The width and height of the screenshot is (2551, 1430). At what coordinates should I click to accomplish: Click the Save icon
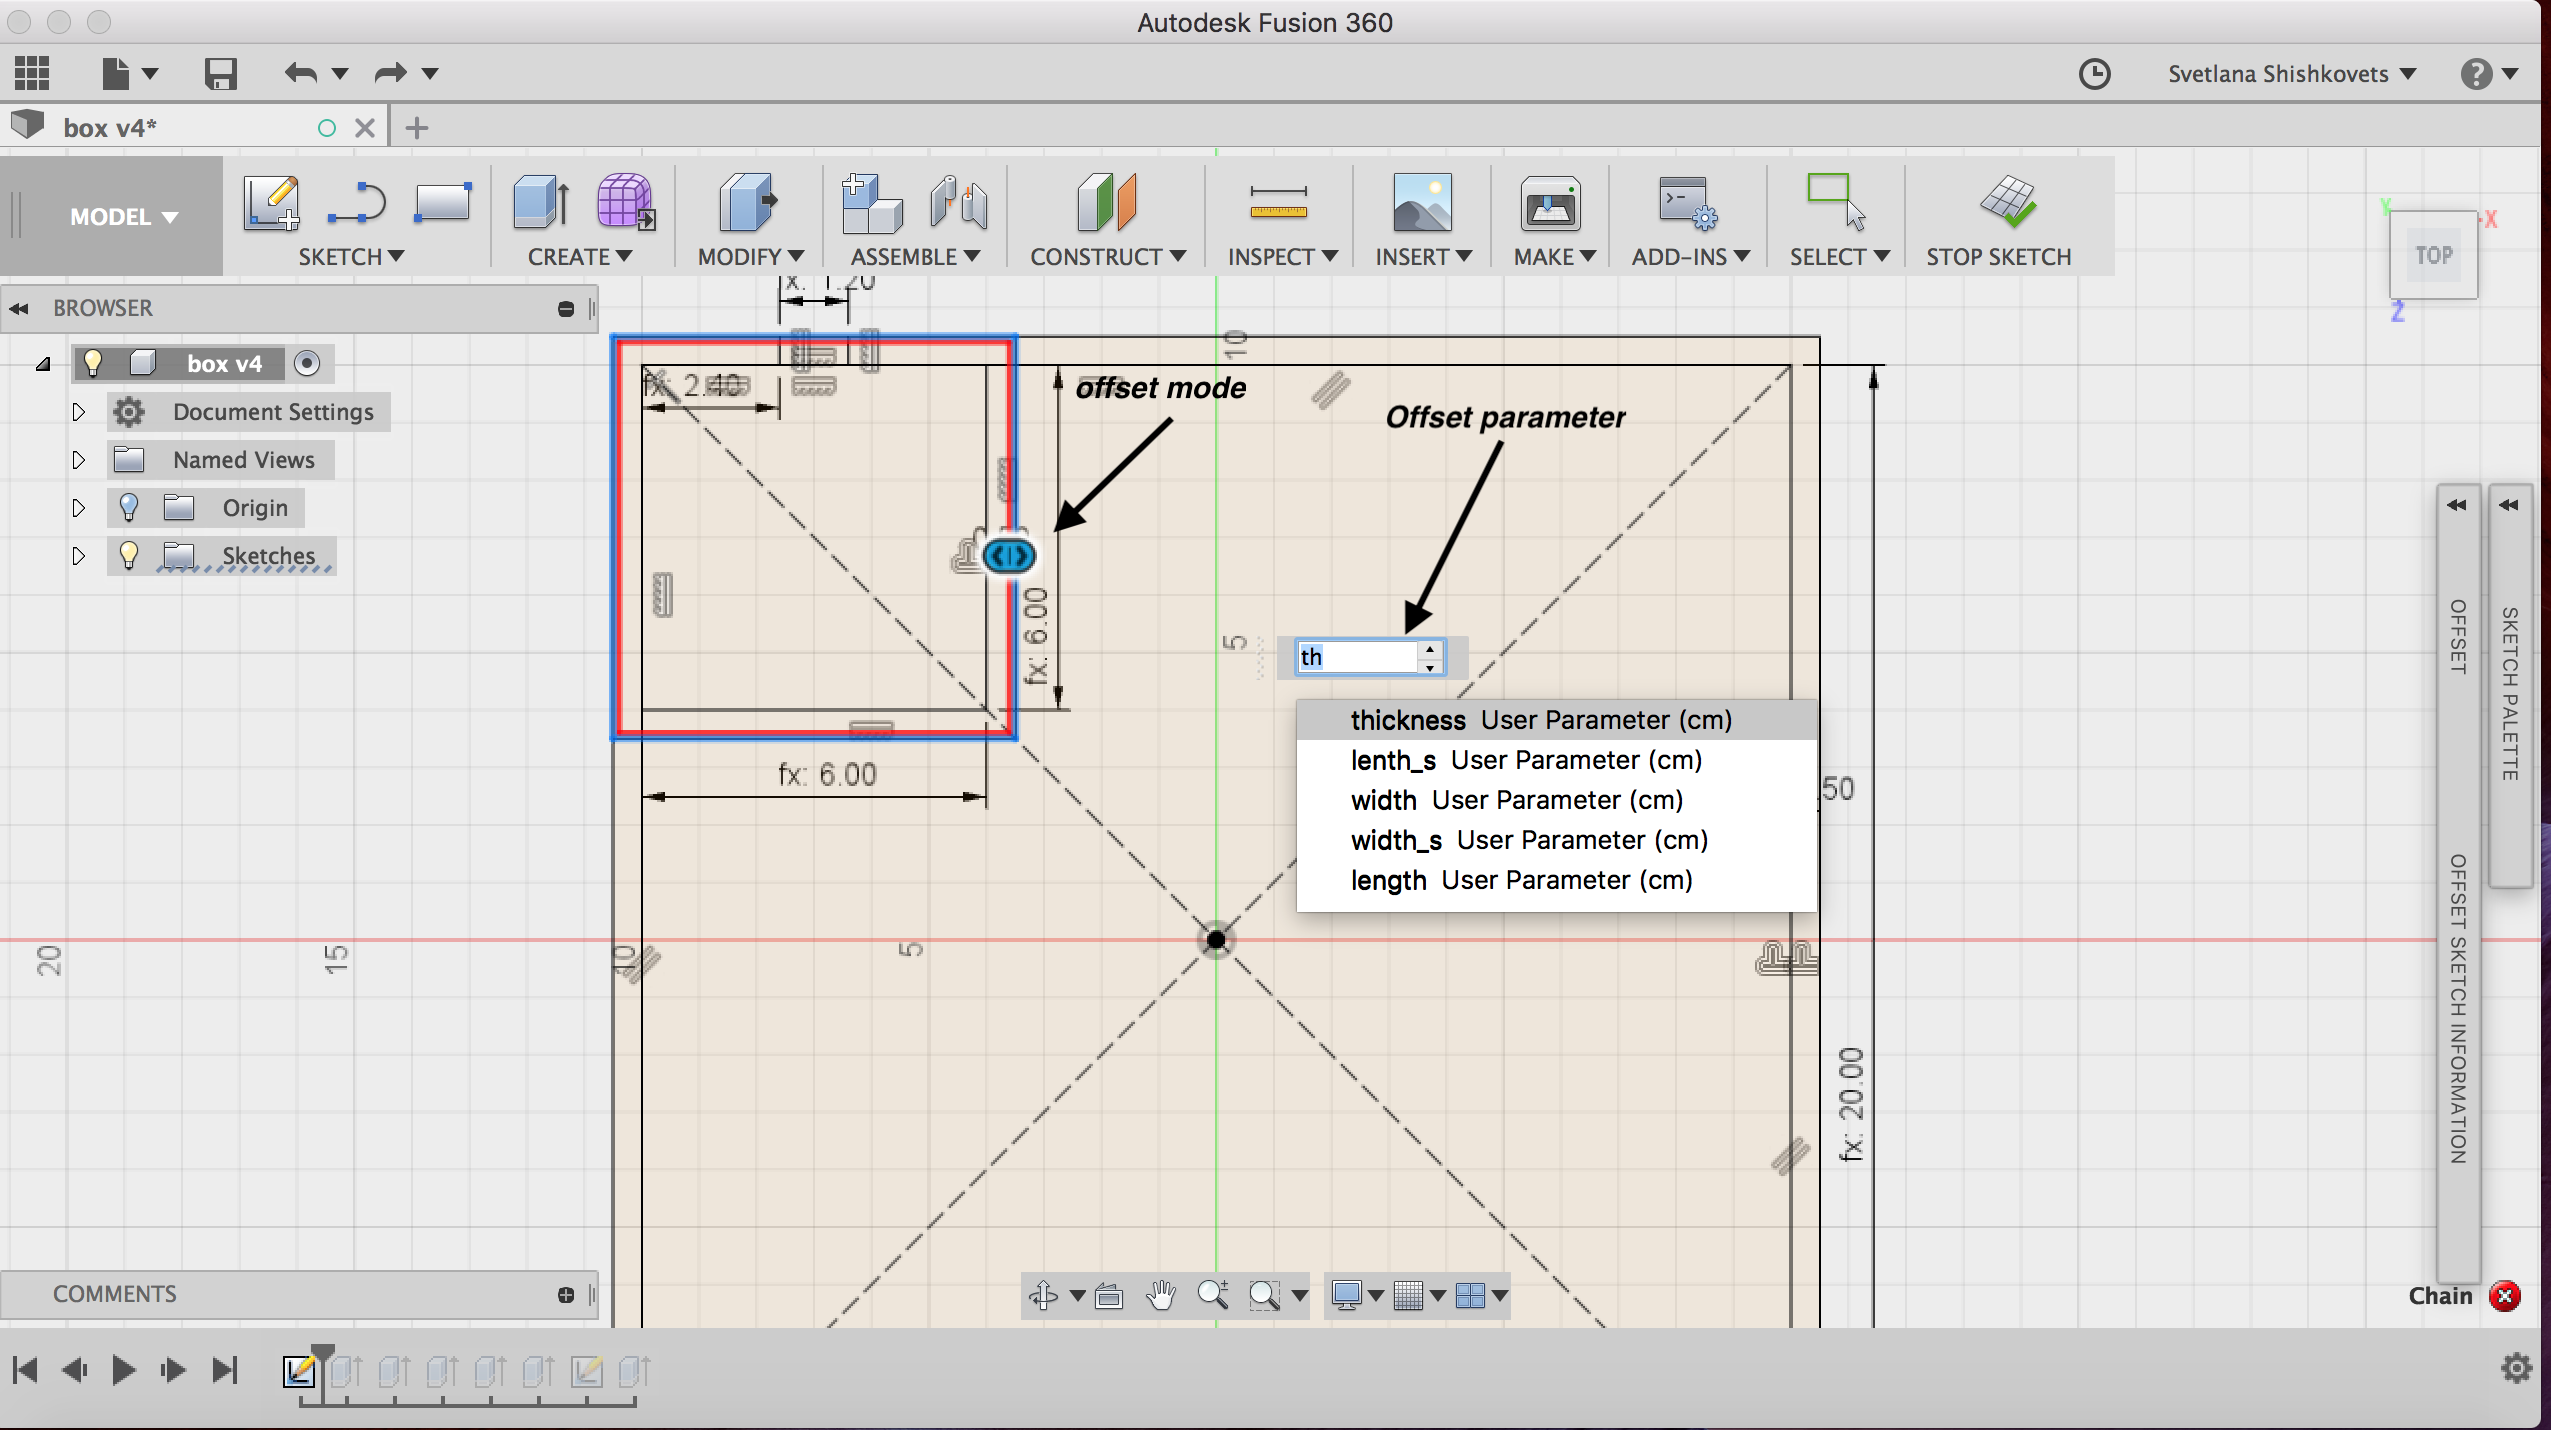tap(220, 73)
